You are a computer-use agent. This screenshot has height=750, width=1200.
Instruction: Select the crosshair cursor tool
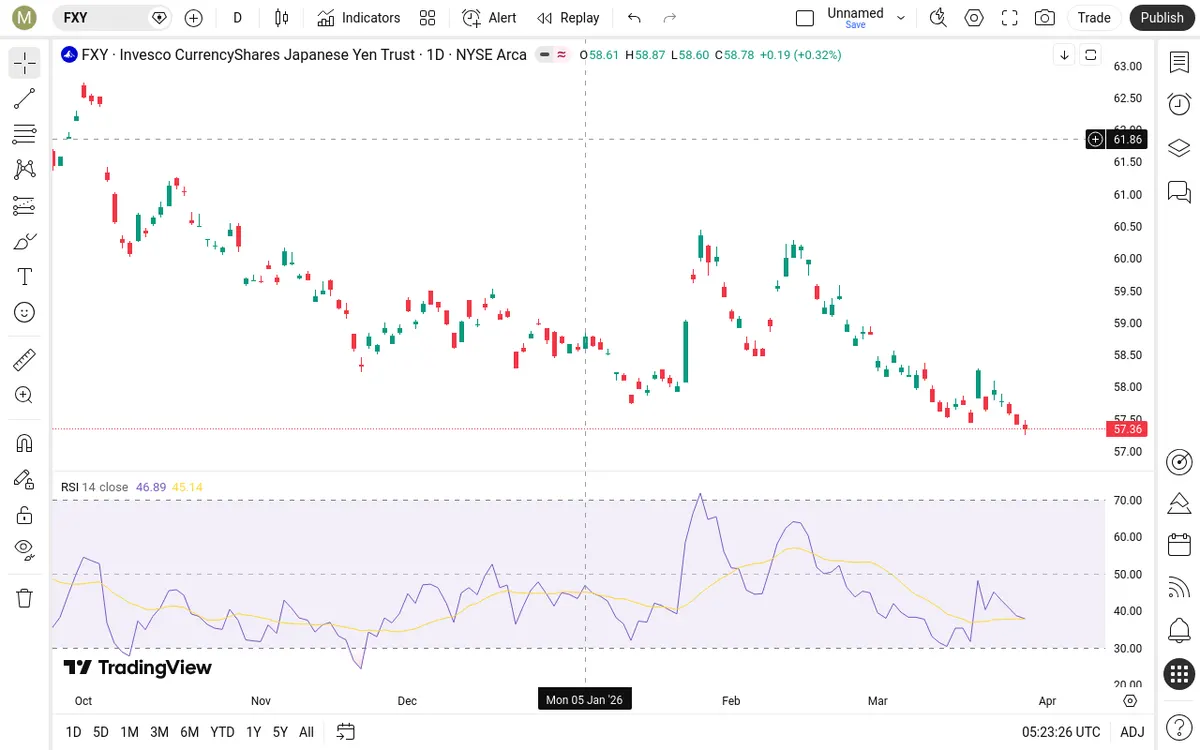(25, 63)
